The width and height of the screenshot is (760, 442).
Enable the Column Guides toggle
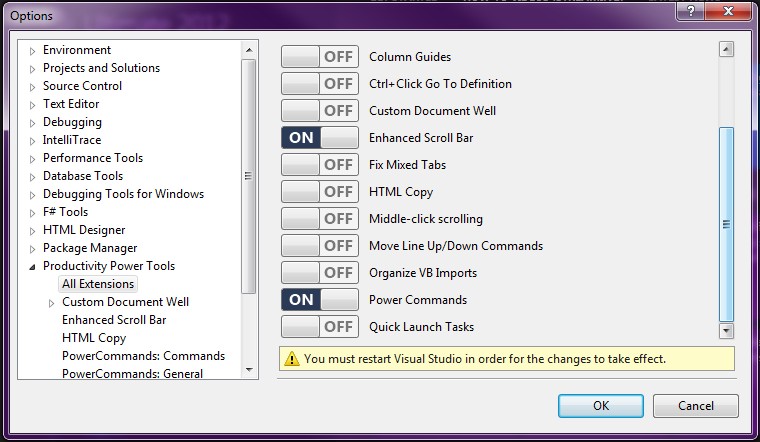pyautogui.click(x=320, y=57)
